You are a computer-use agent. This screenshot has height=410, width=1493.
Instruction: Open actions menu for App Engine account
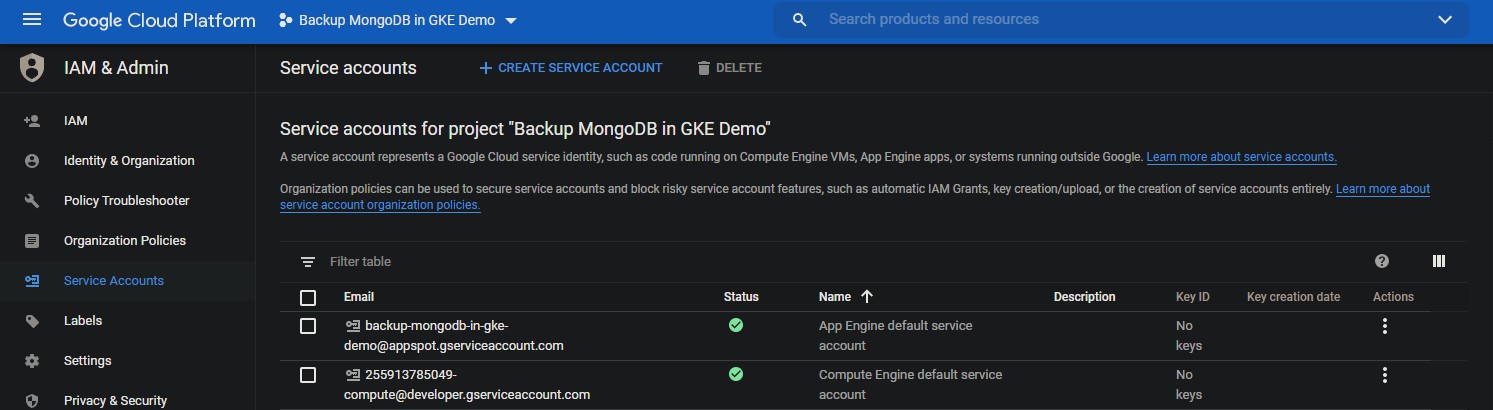1385,326
